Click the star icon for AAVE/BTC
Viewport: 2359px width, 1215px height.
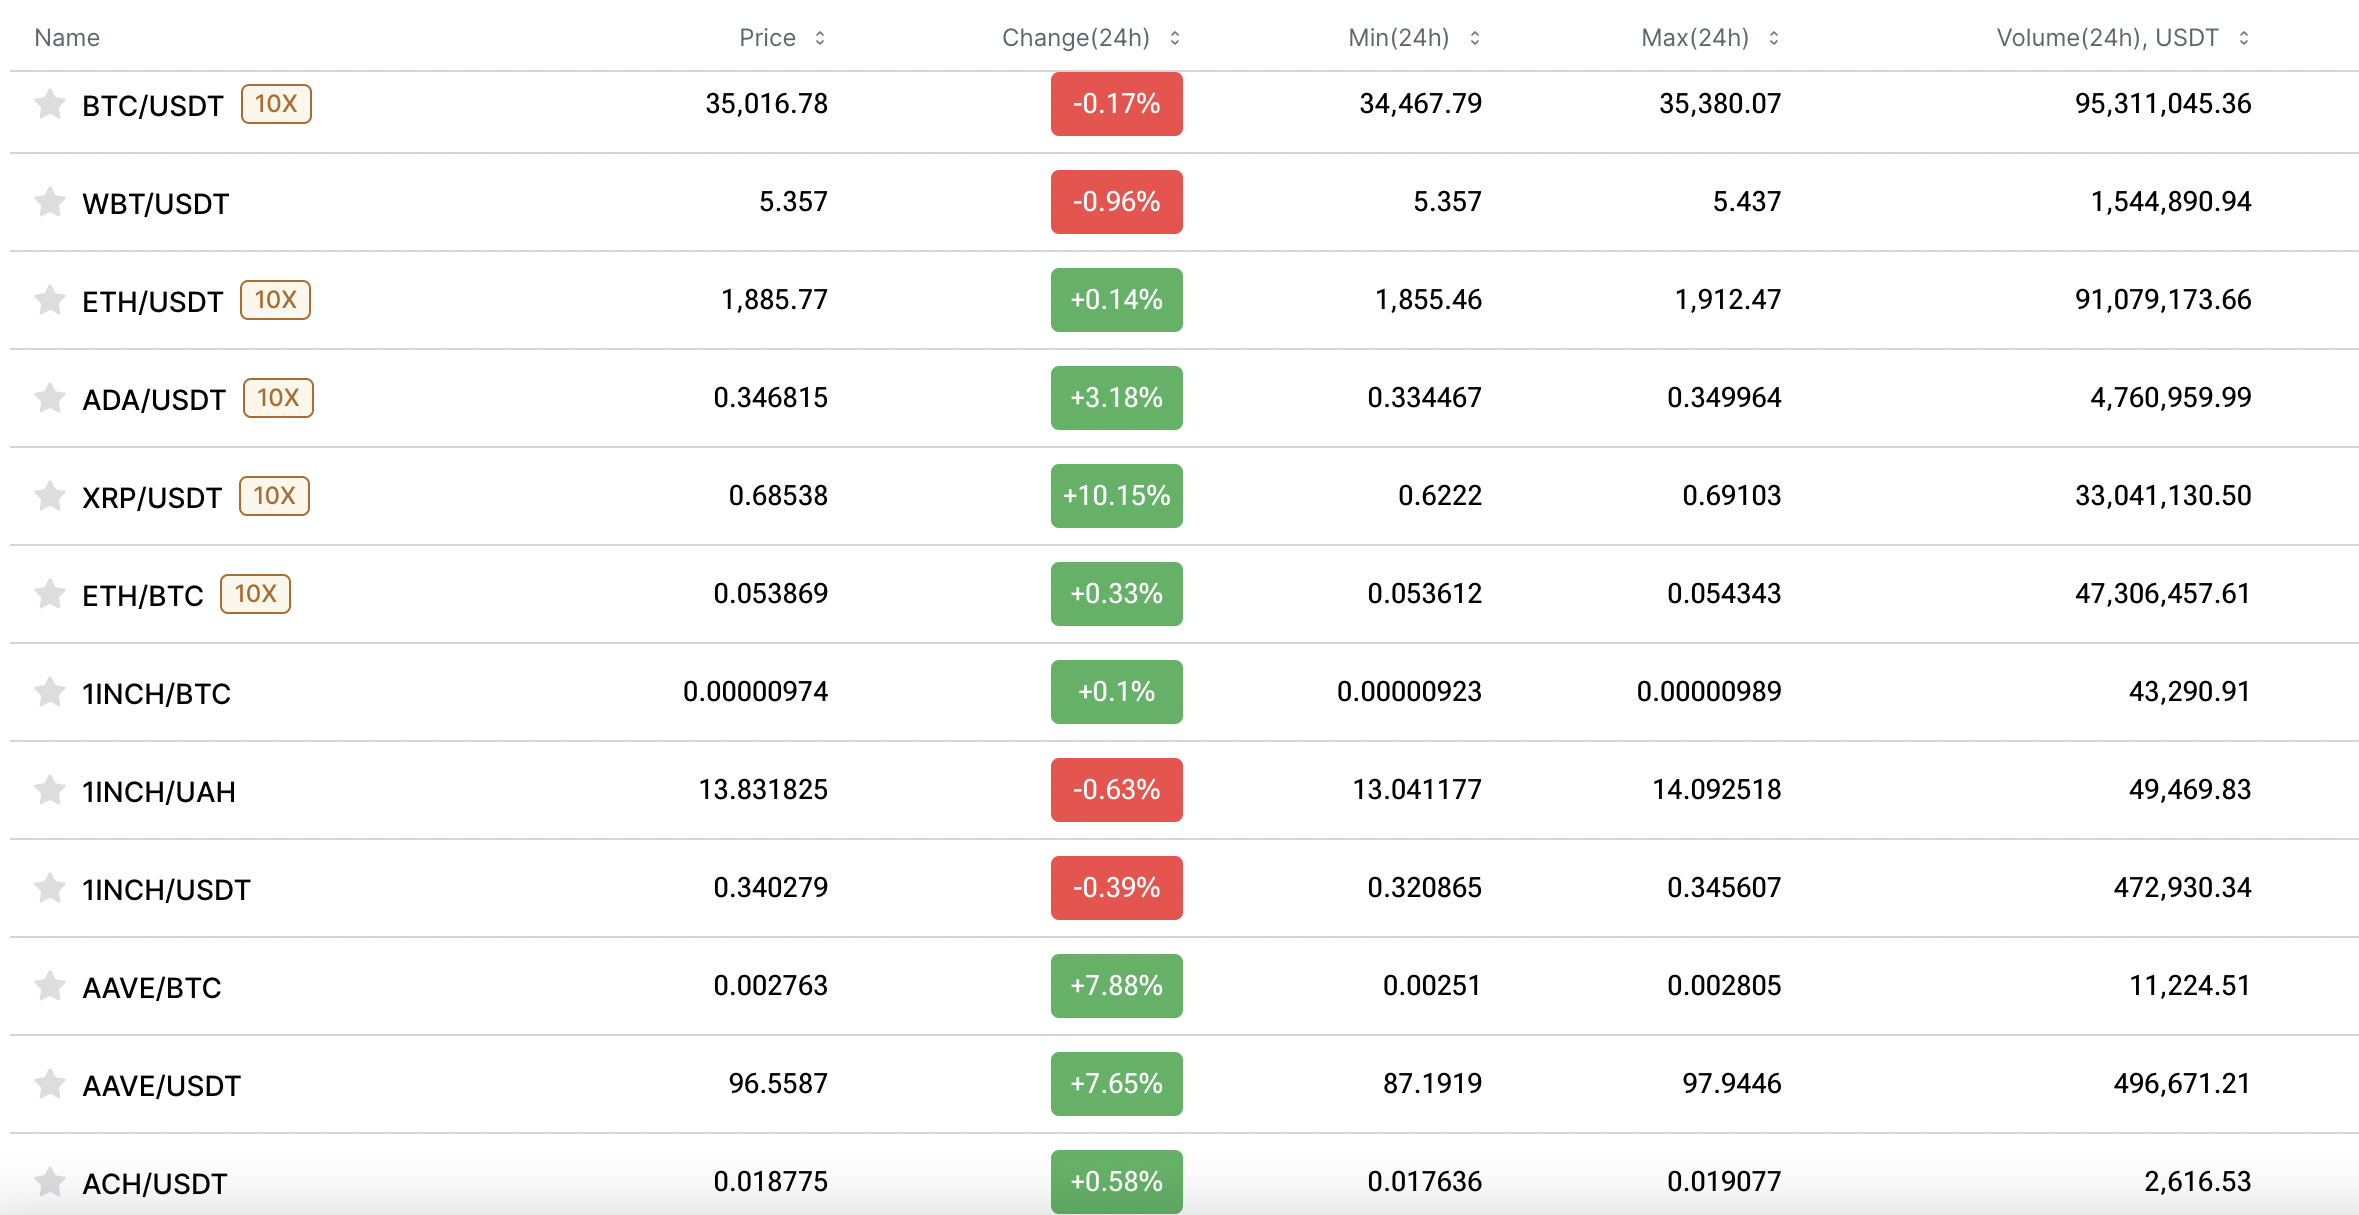coord(49,986)
